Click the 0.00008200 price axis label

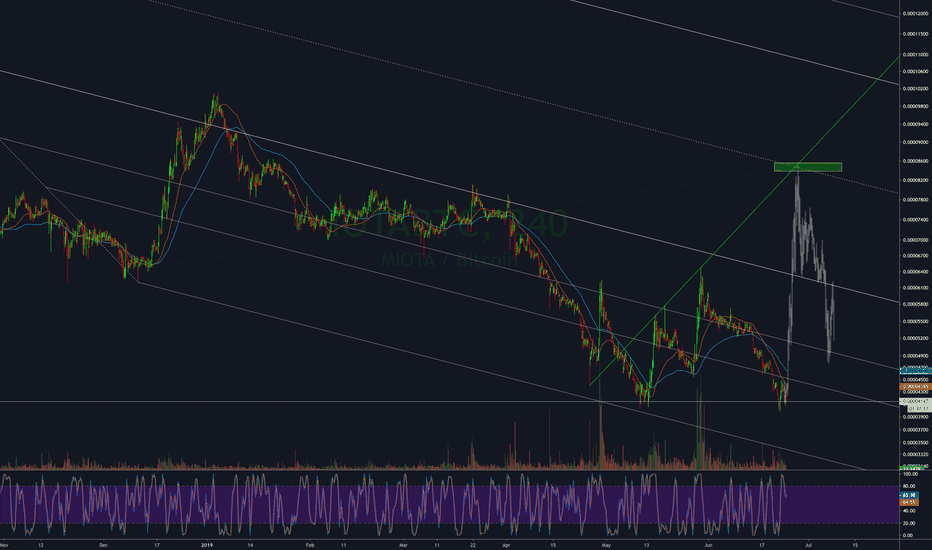click(917, 180)
